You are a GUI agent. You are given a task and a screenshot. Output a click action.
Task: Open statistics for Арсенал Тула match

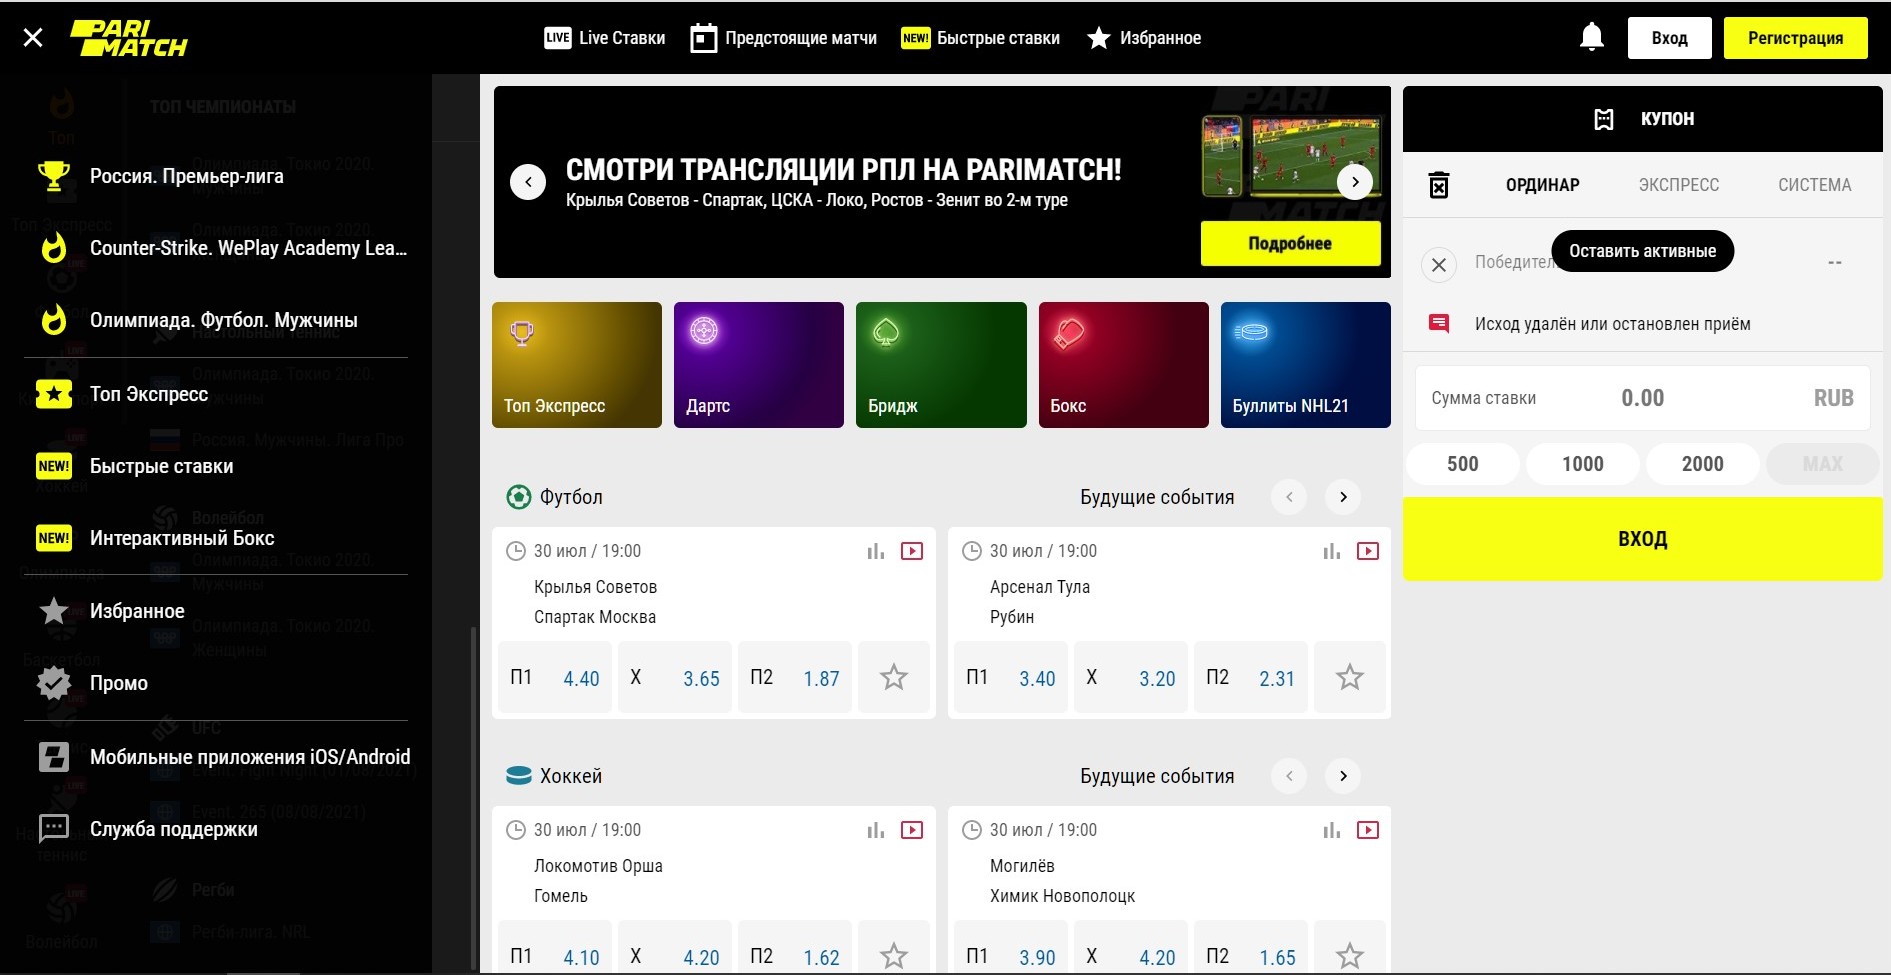1332,551
